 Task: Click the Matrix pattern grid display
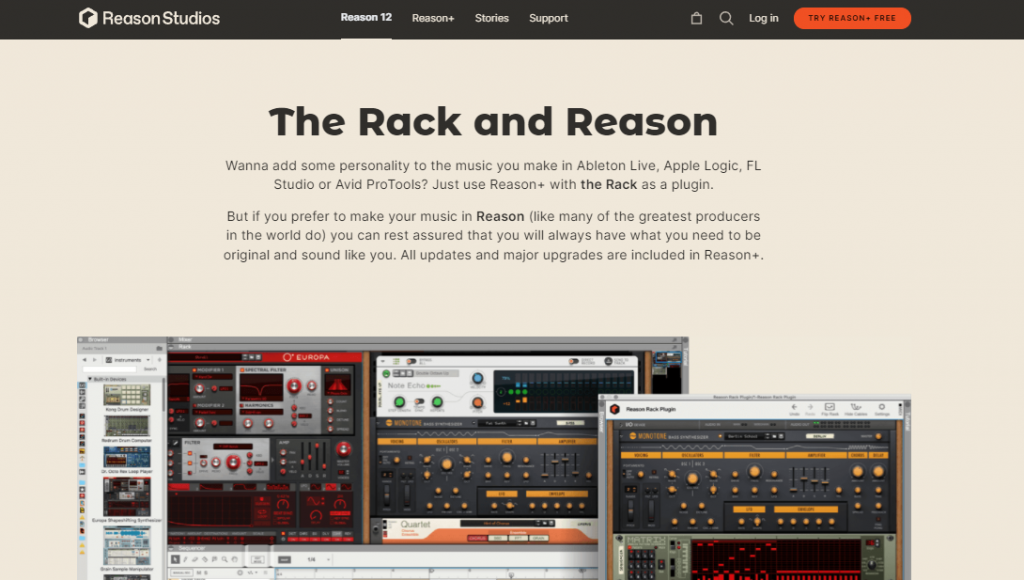776,560
